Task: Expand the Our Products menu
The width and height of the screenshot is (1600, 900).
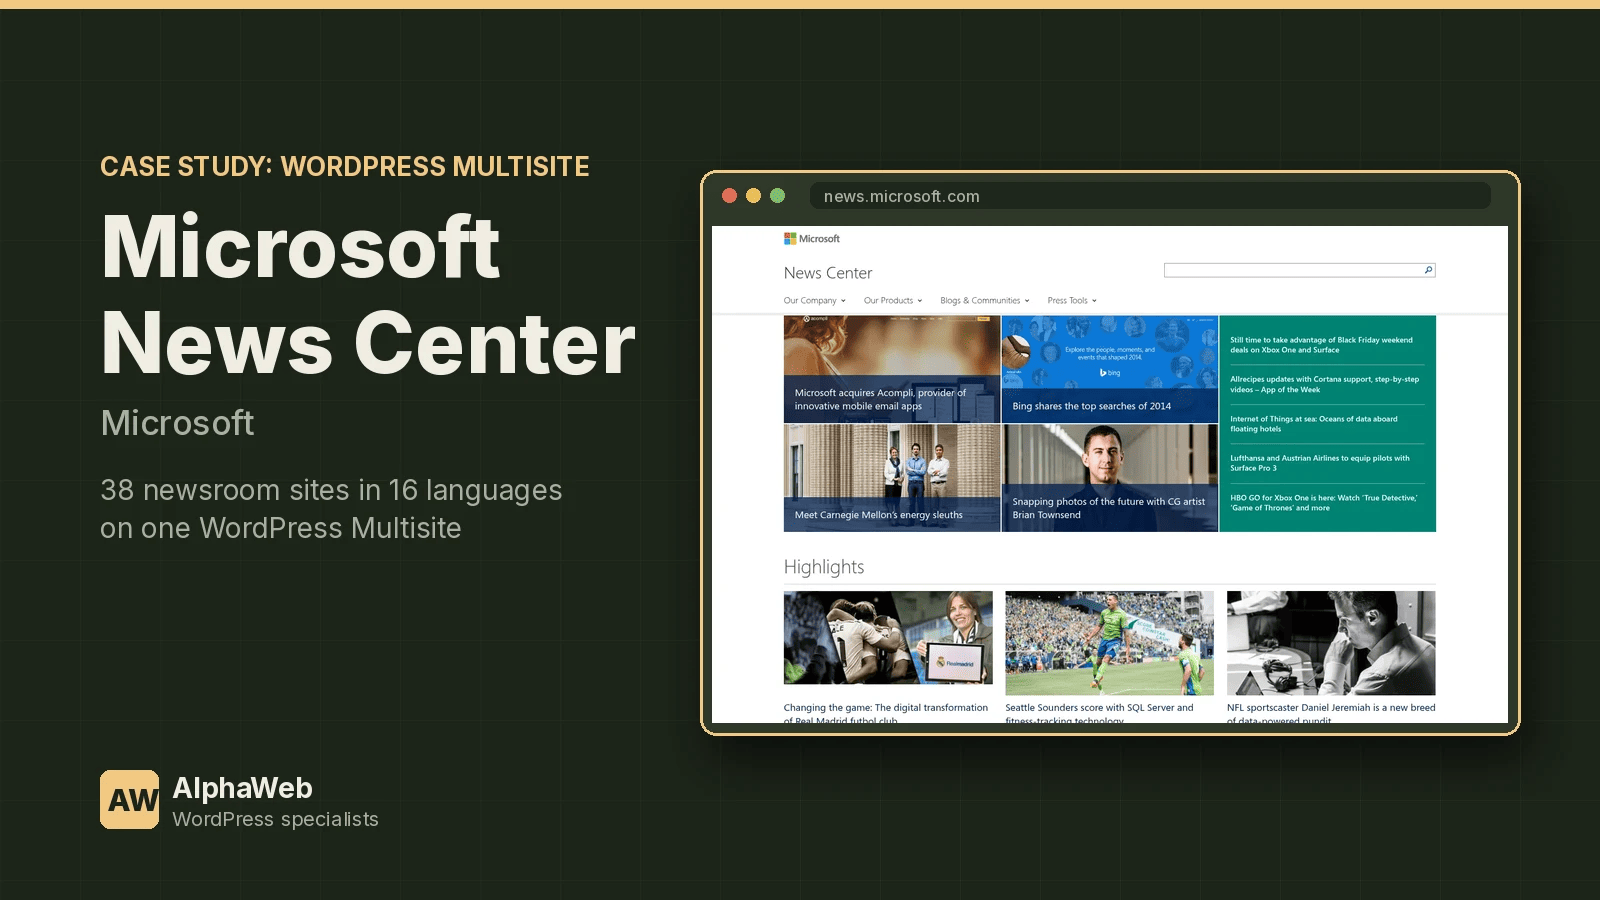Action: tap(893, 300)
